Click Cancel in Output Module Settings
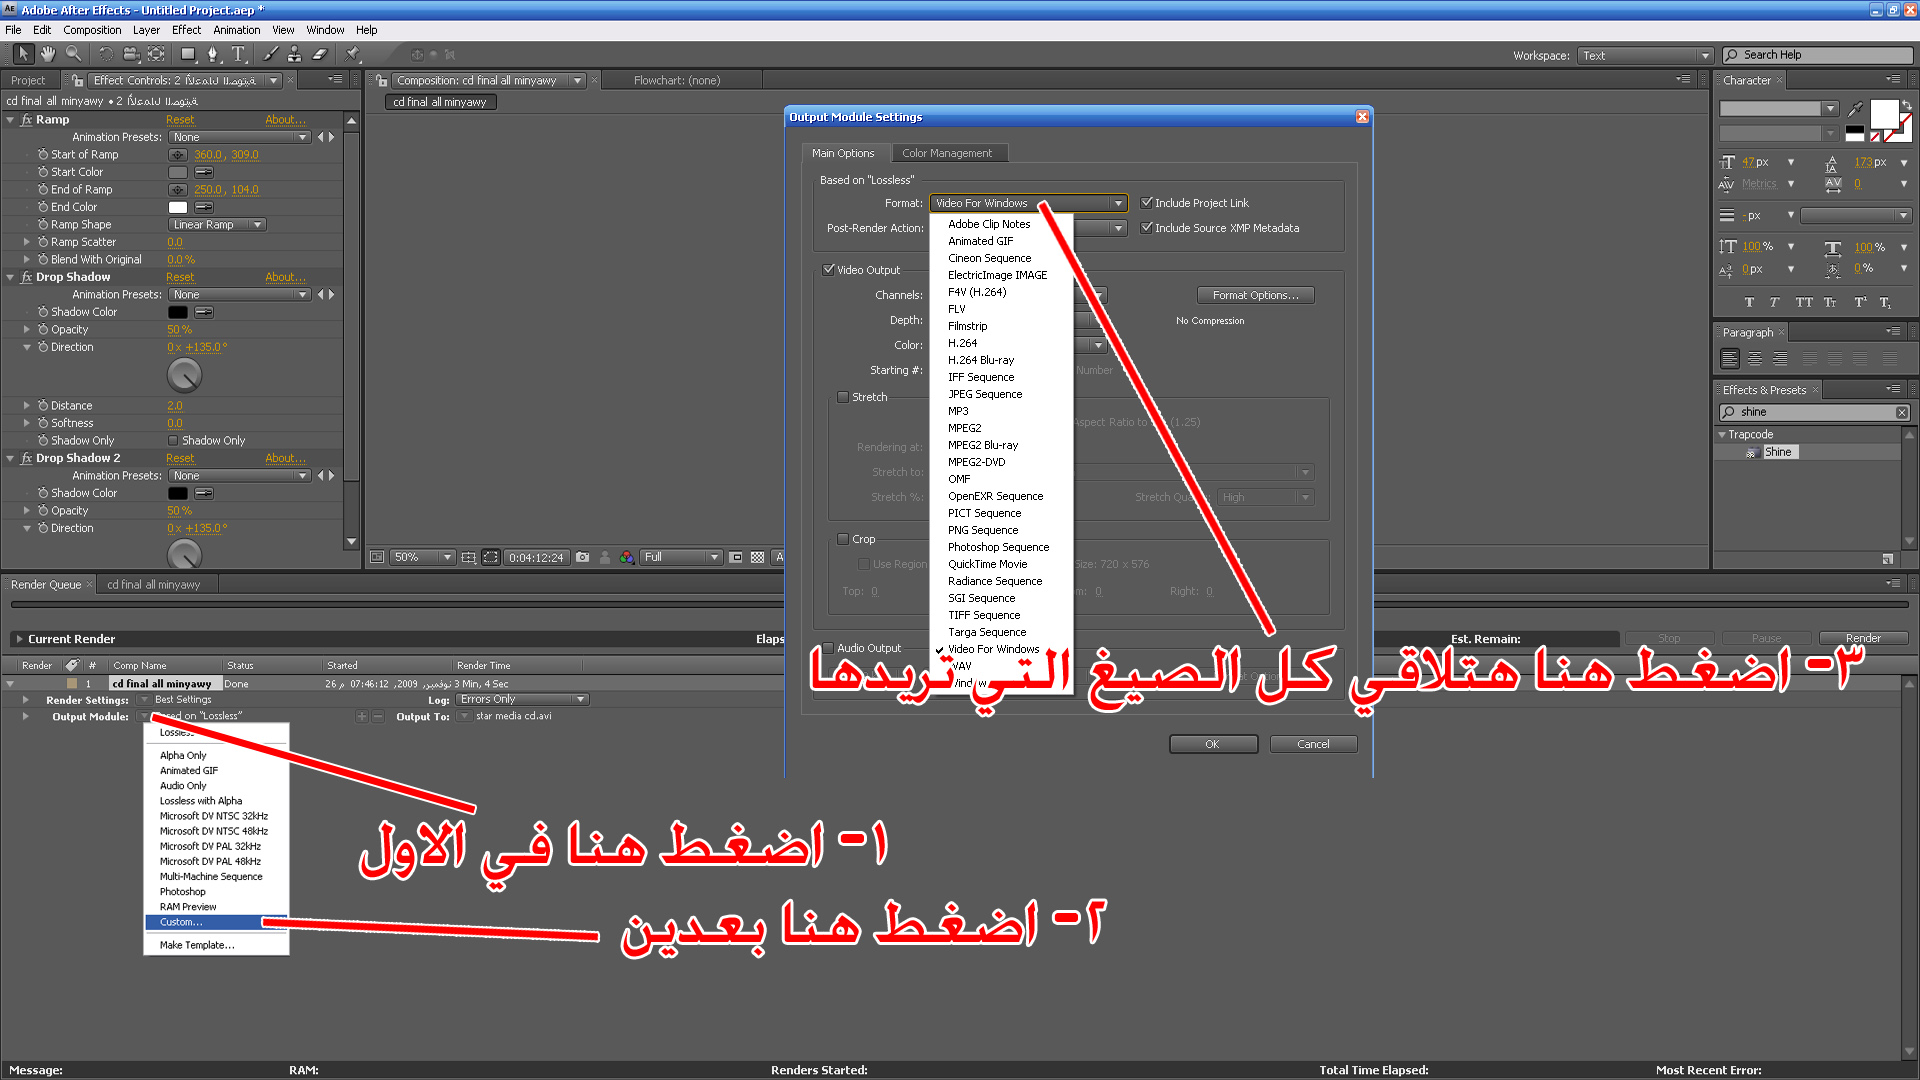This screenshot has width=1920, height=1080. [1313, 744]
